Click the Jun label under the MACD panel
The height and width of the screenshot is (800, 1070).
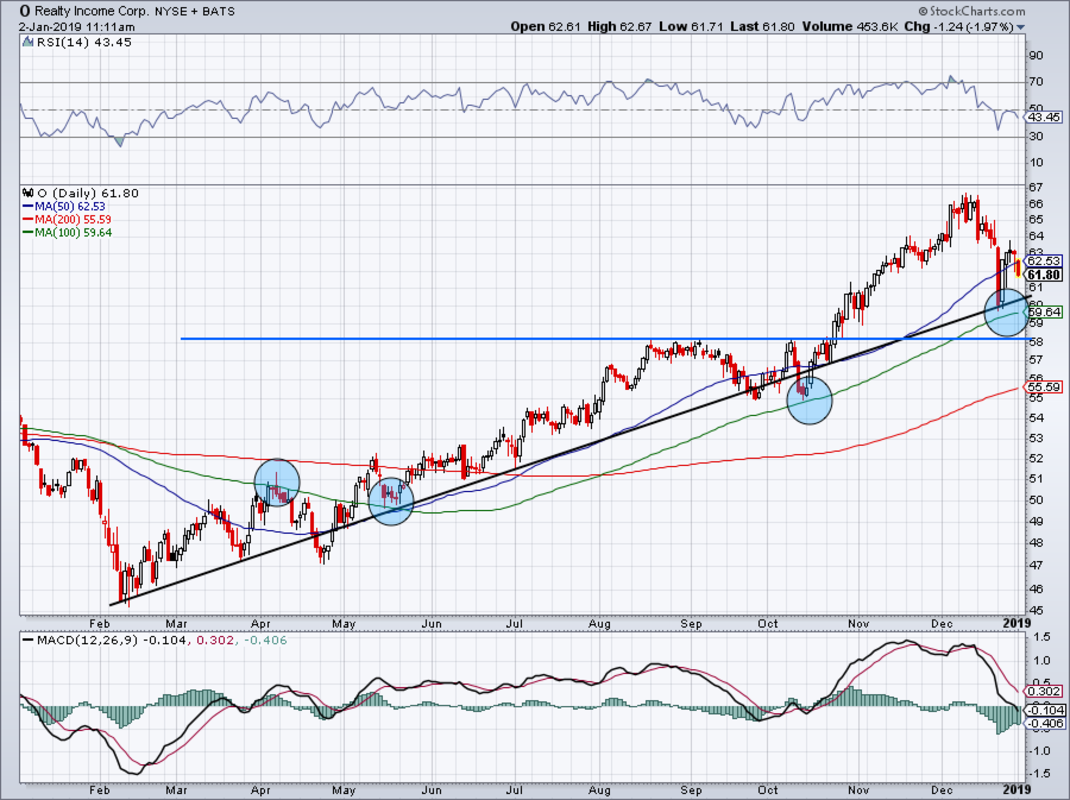point(431,790)
